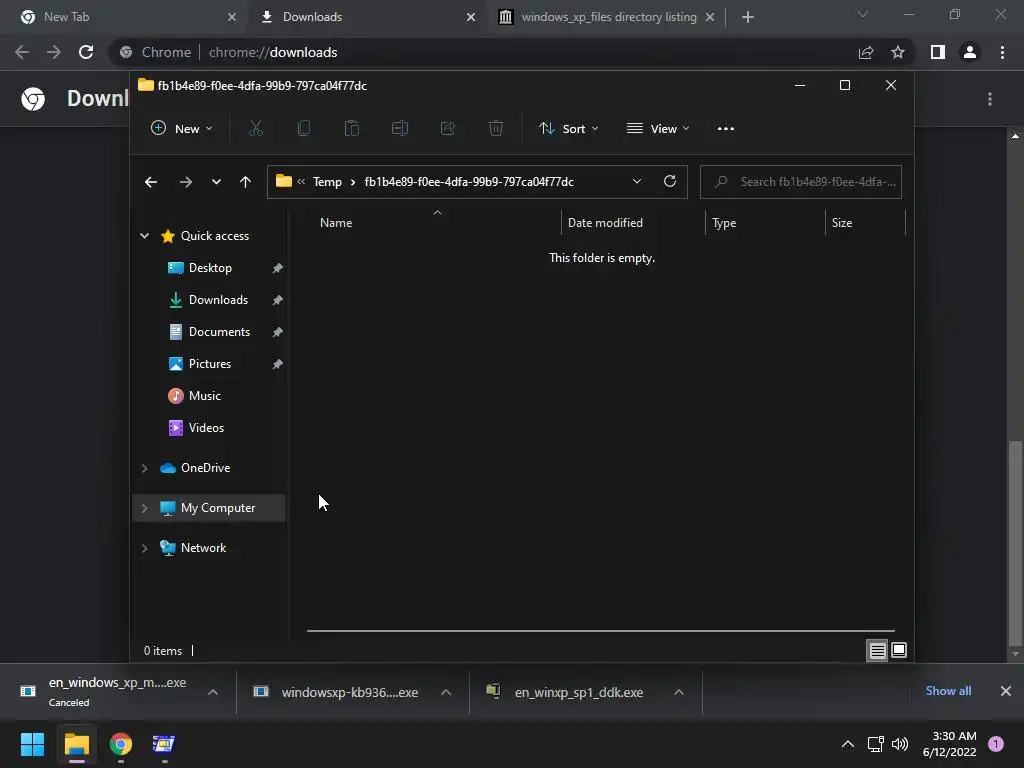Expand the Network tree node

(x=144, y=548)
